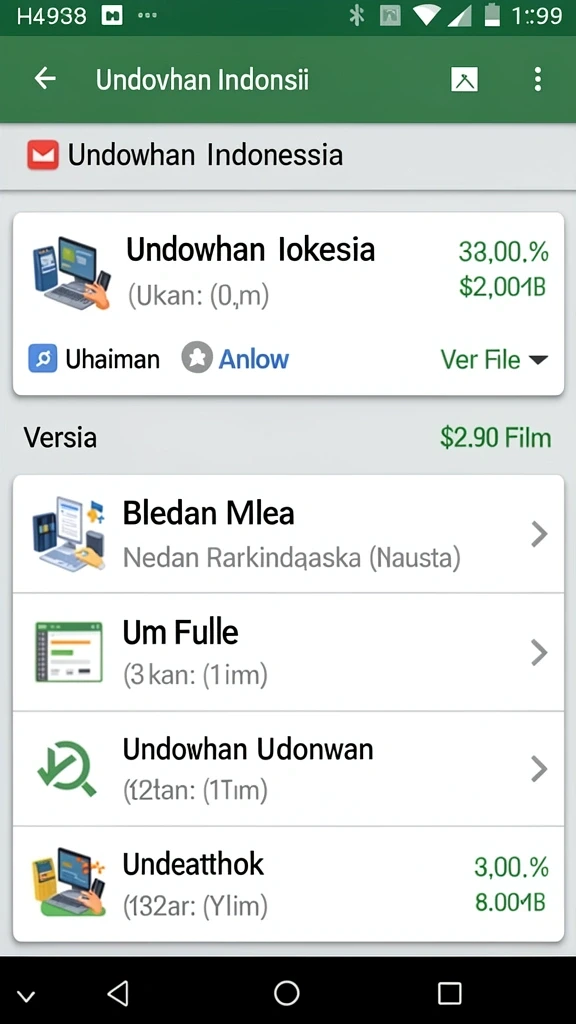Select the Anlow link
Screen dimensions: 576x1024
tap(253, 359)
